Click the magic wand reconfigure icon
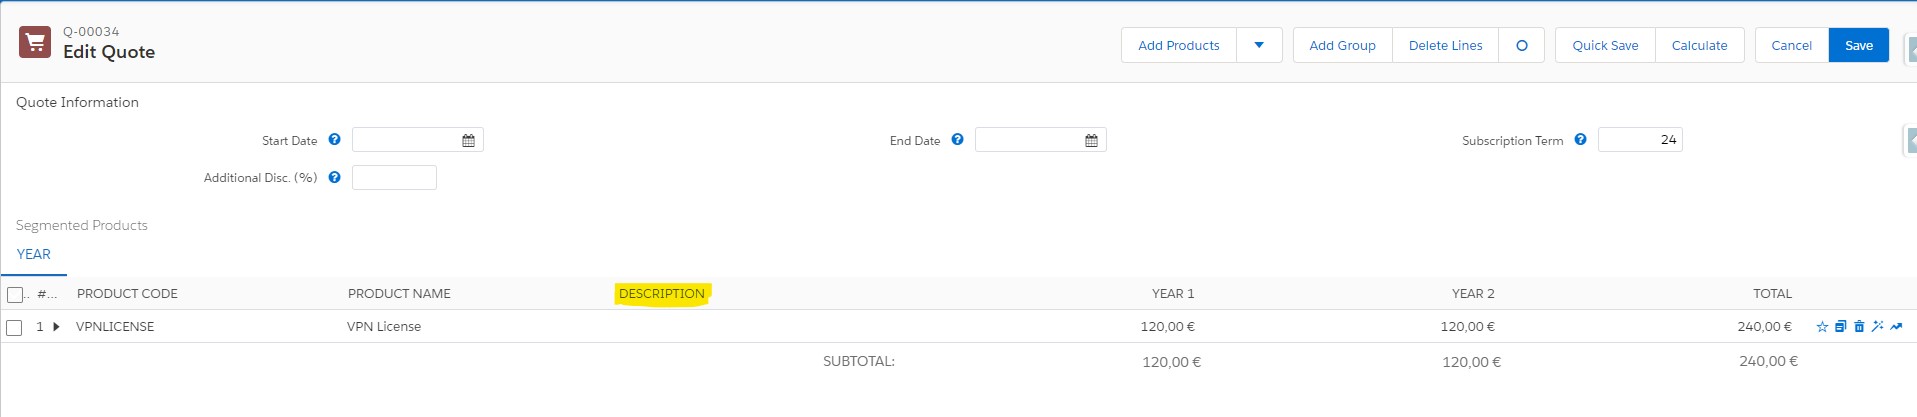The height and width of the screenshot is (417, 1917). pos(1877,327)
